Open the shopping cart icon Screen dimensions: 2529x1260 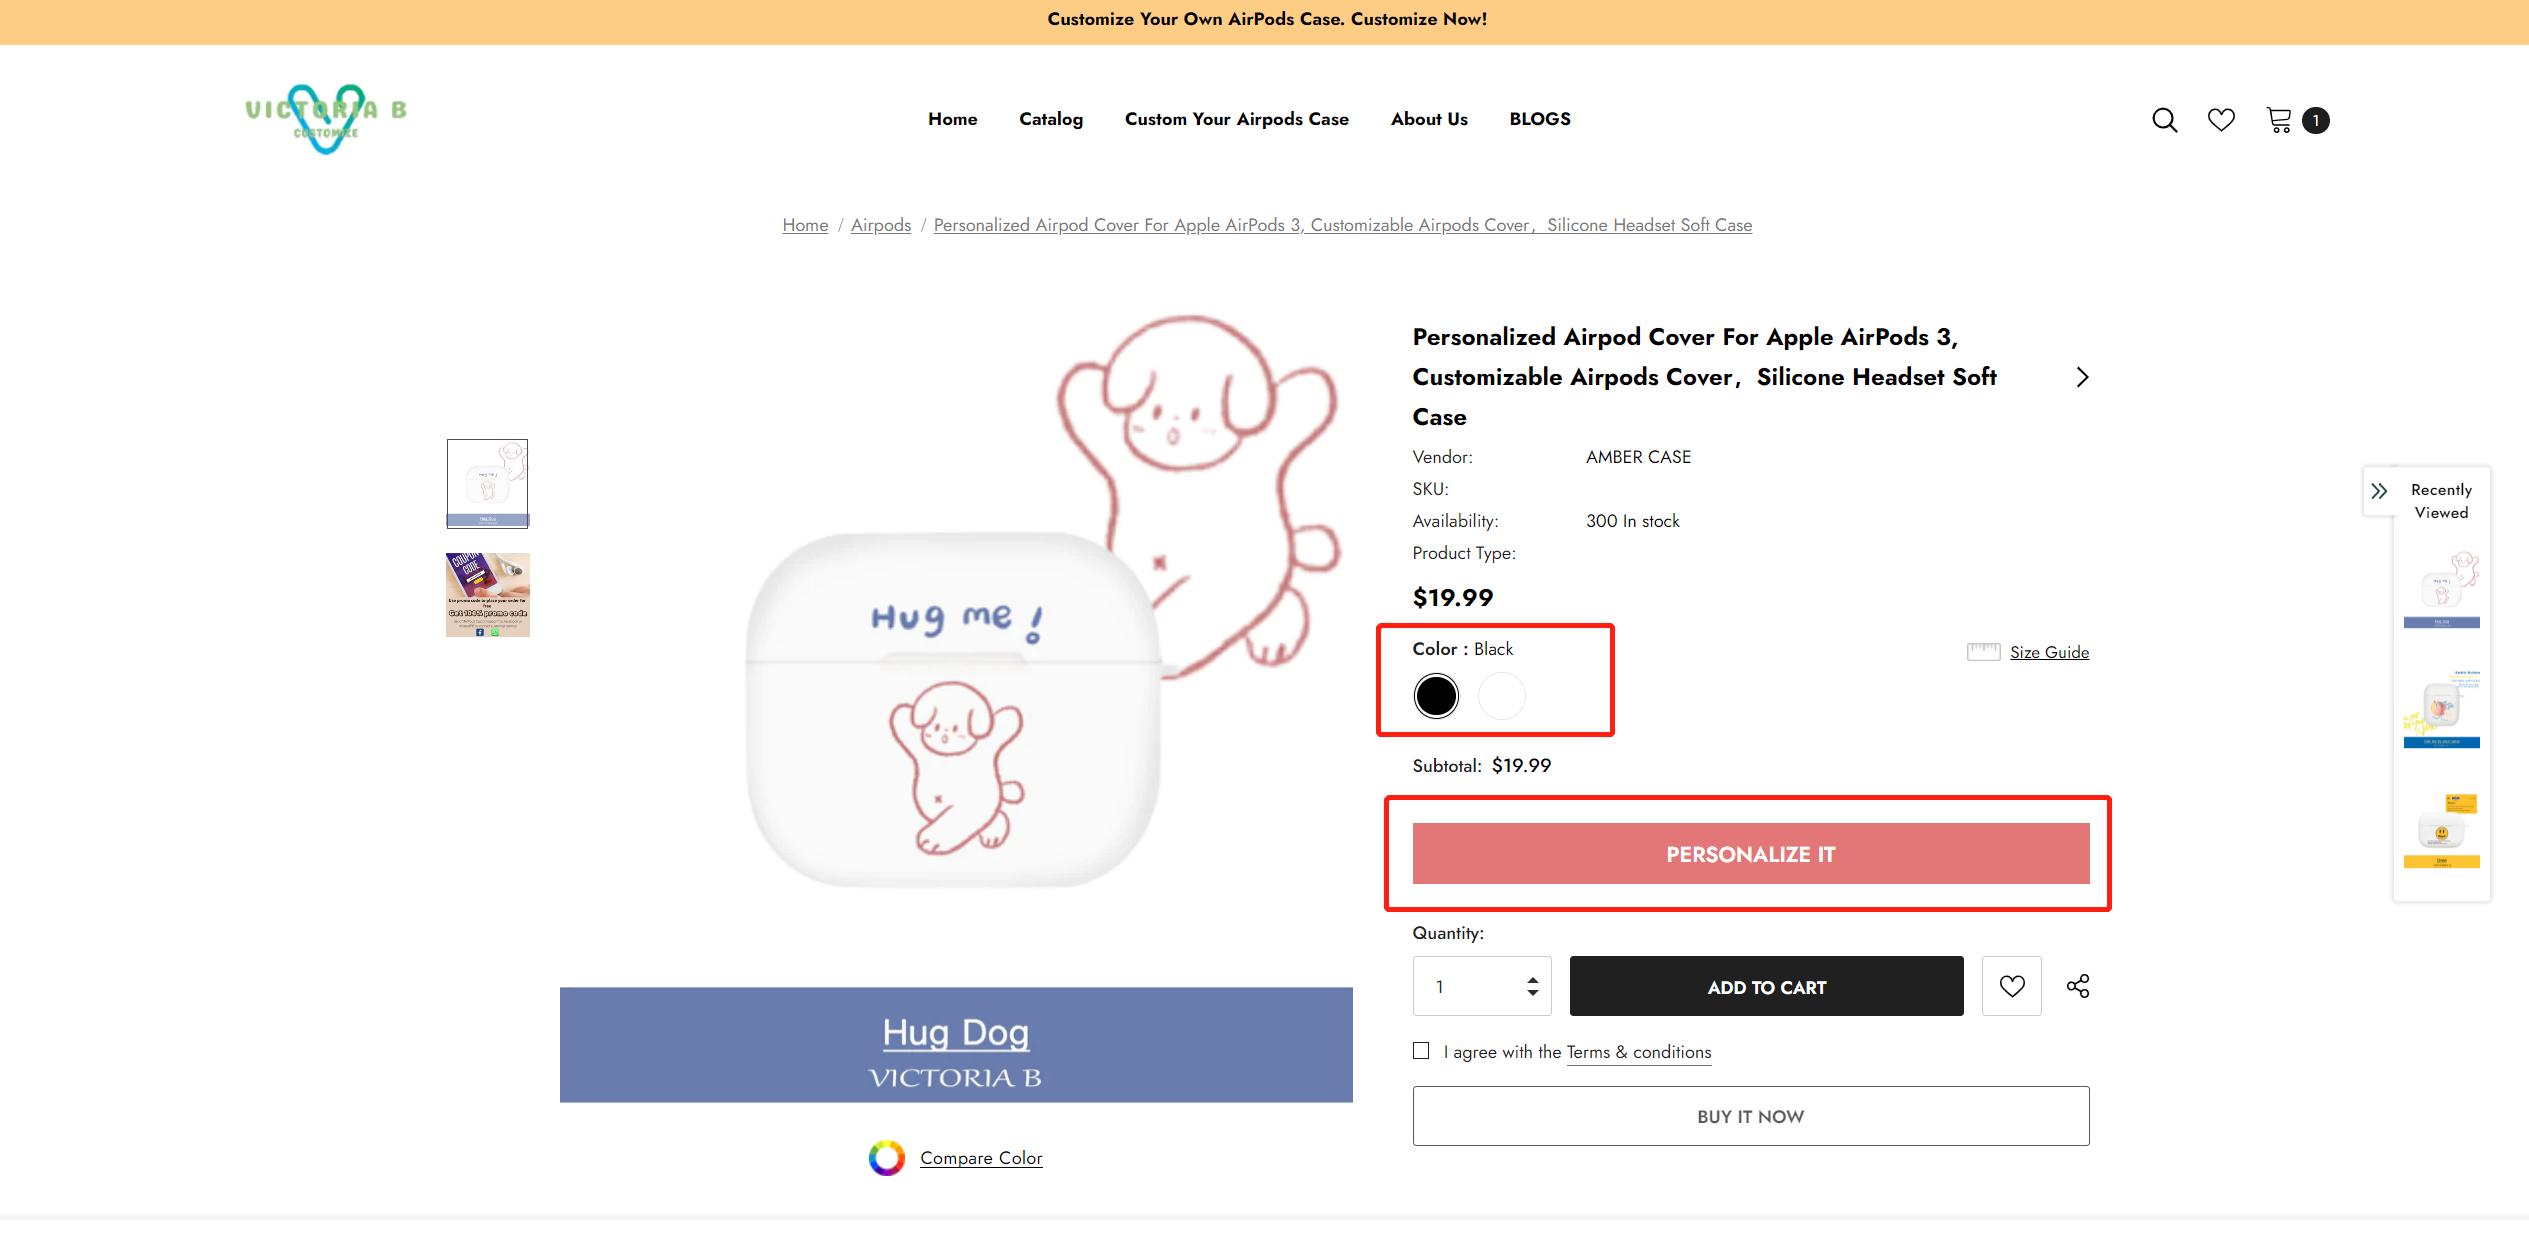2279,120
